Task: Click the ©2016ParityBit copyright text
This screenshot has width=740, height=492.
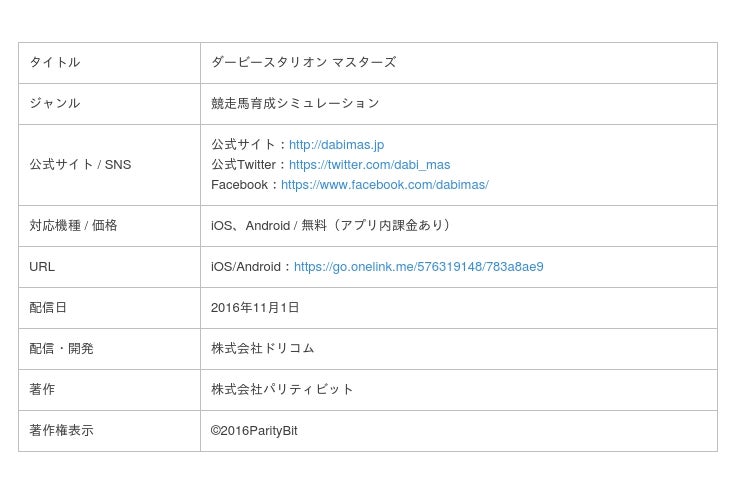Action: pyautogui.click(x=254, y=431)
